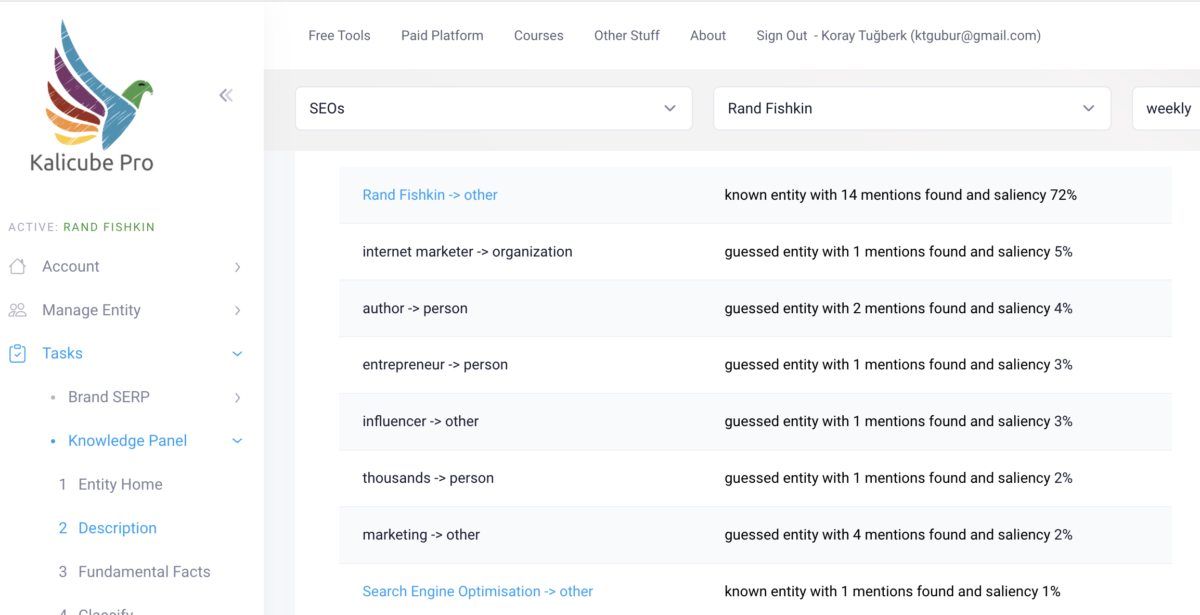Go to step 2 Description
The height and width of the screenshot is (615, 1200).
pos(107,528)
